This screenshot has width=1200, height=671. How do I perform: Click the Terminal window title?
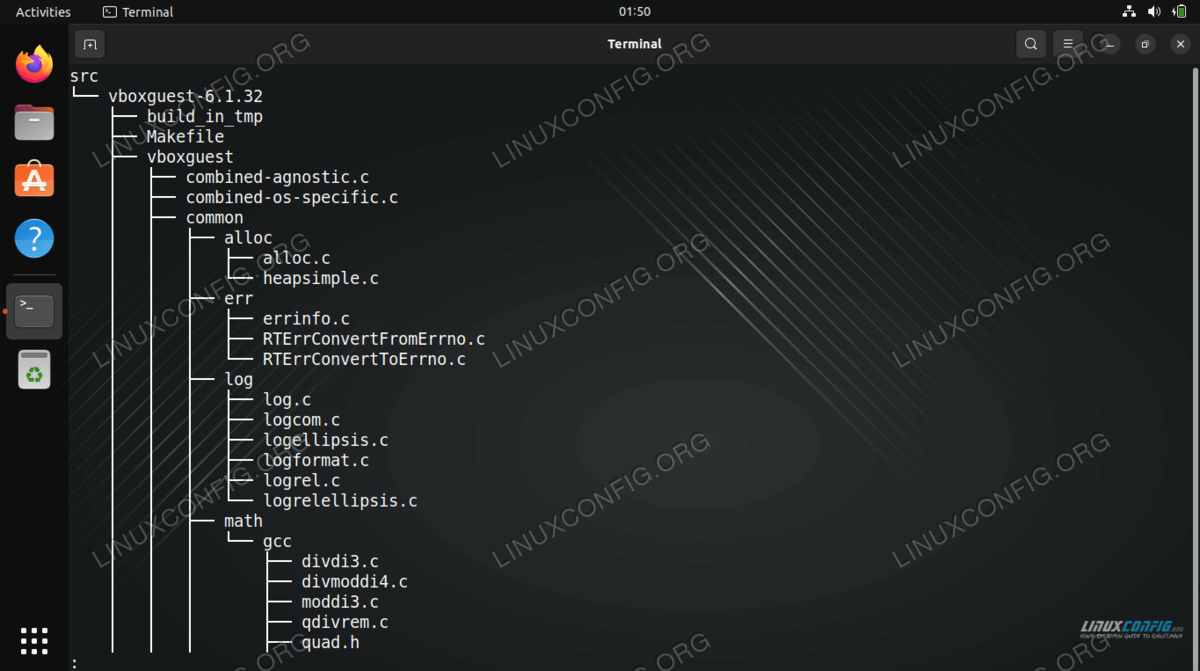[635, 44]
